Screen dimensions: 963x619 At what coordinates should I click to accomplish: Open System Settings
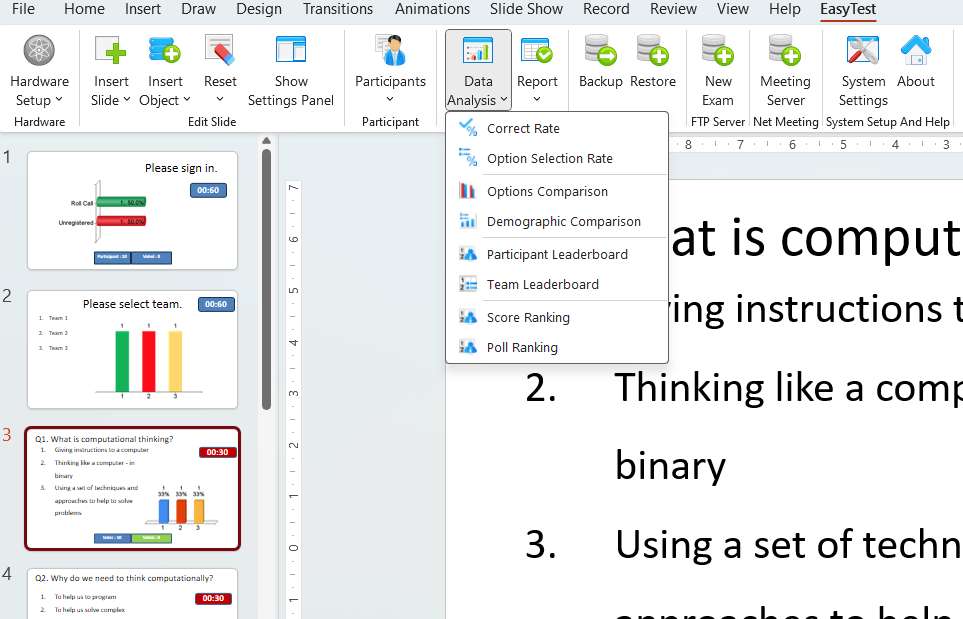[x=863, y=52]
